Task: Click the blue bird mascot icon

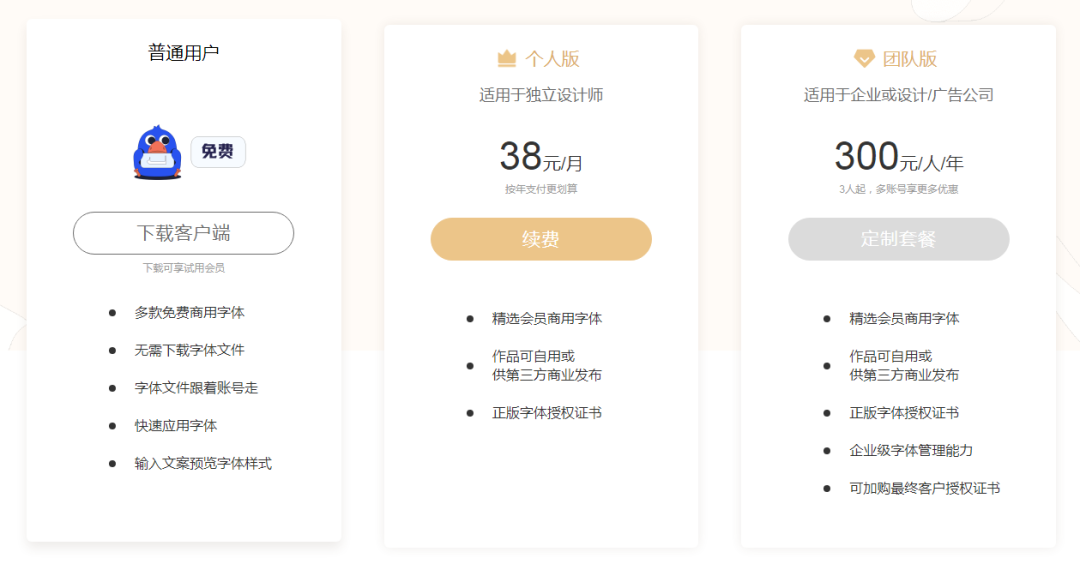Action: 156,153
